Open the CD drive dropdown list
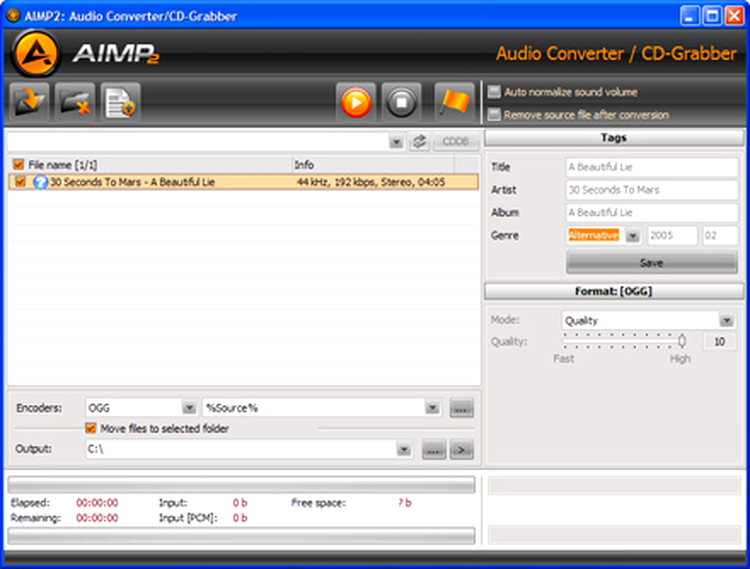The height and width of the screenshot is (569, 750). tap(396, 142)
